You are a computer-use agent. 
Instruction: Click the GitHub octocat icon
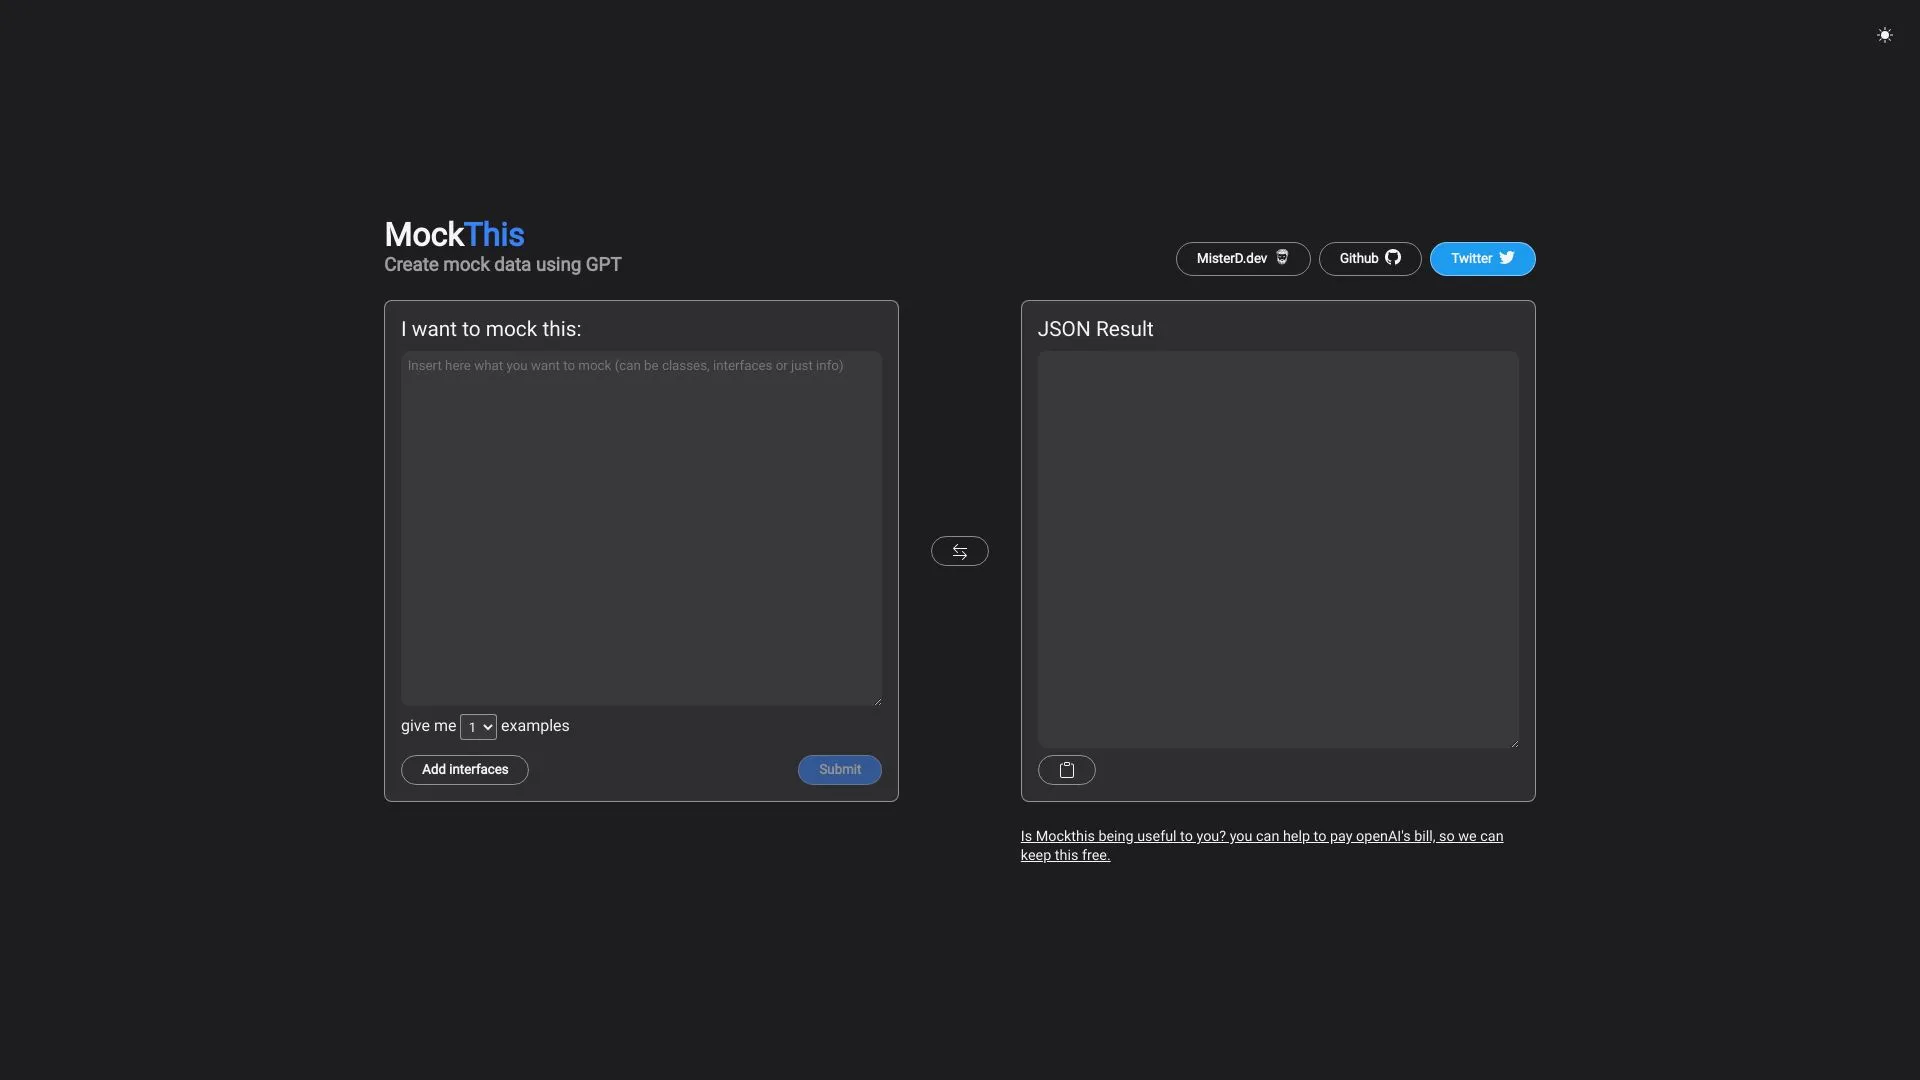pyautogui.click(x=1394, y=258)
